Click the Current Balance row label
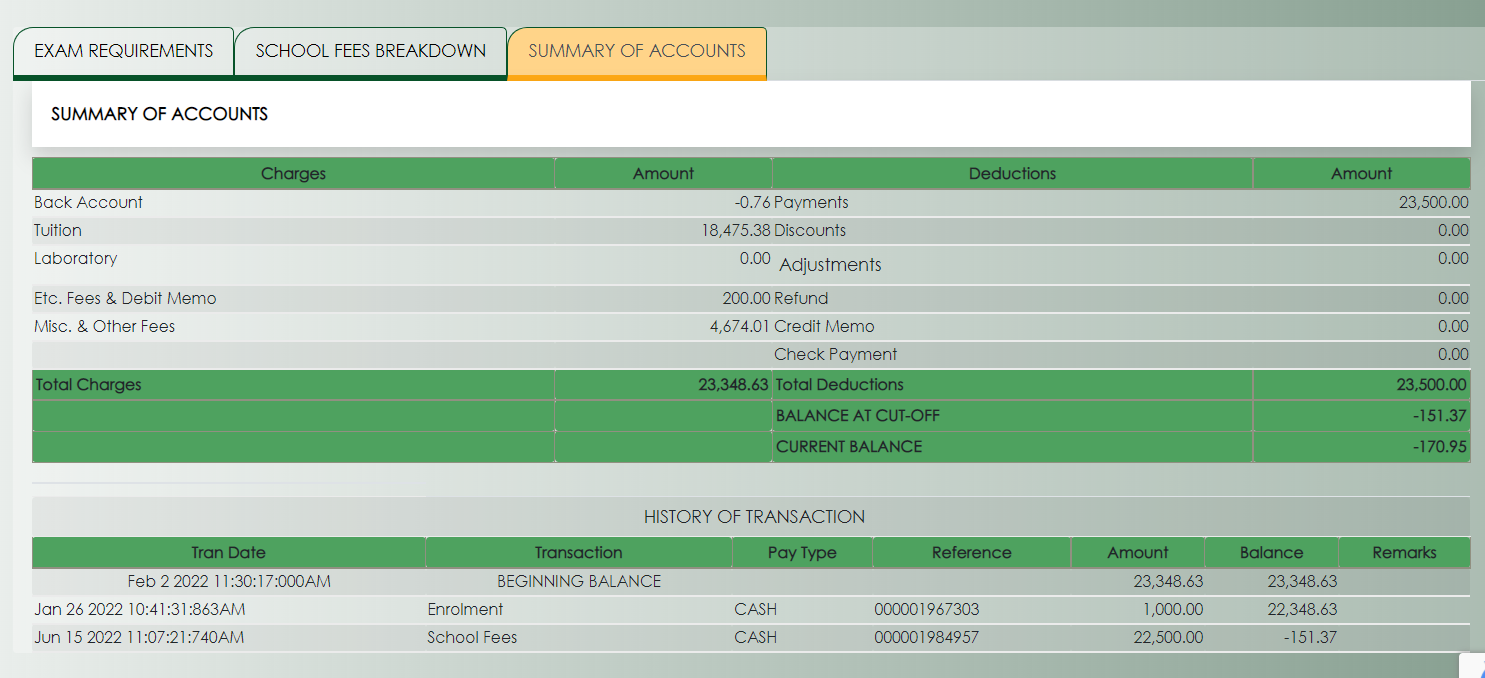The image size is (1485, 678). pyautogui.click(x=849, y=447)
